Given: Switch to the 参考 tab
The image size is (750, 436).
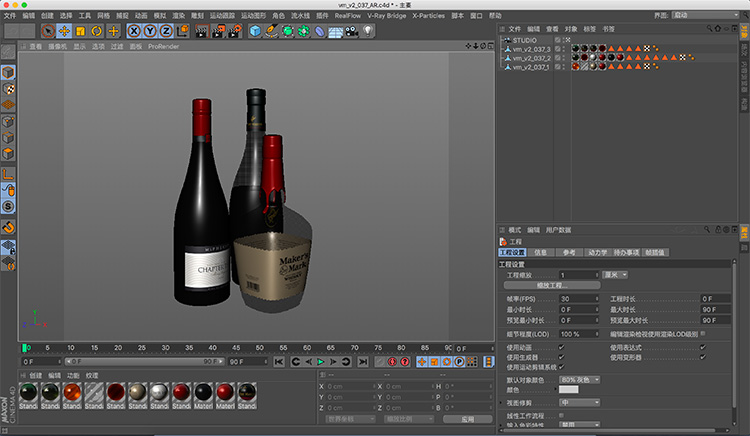Looking at the screenshot, I should coord(569,252).
